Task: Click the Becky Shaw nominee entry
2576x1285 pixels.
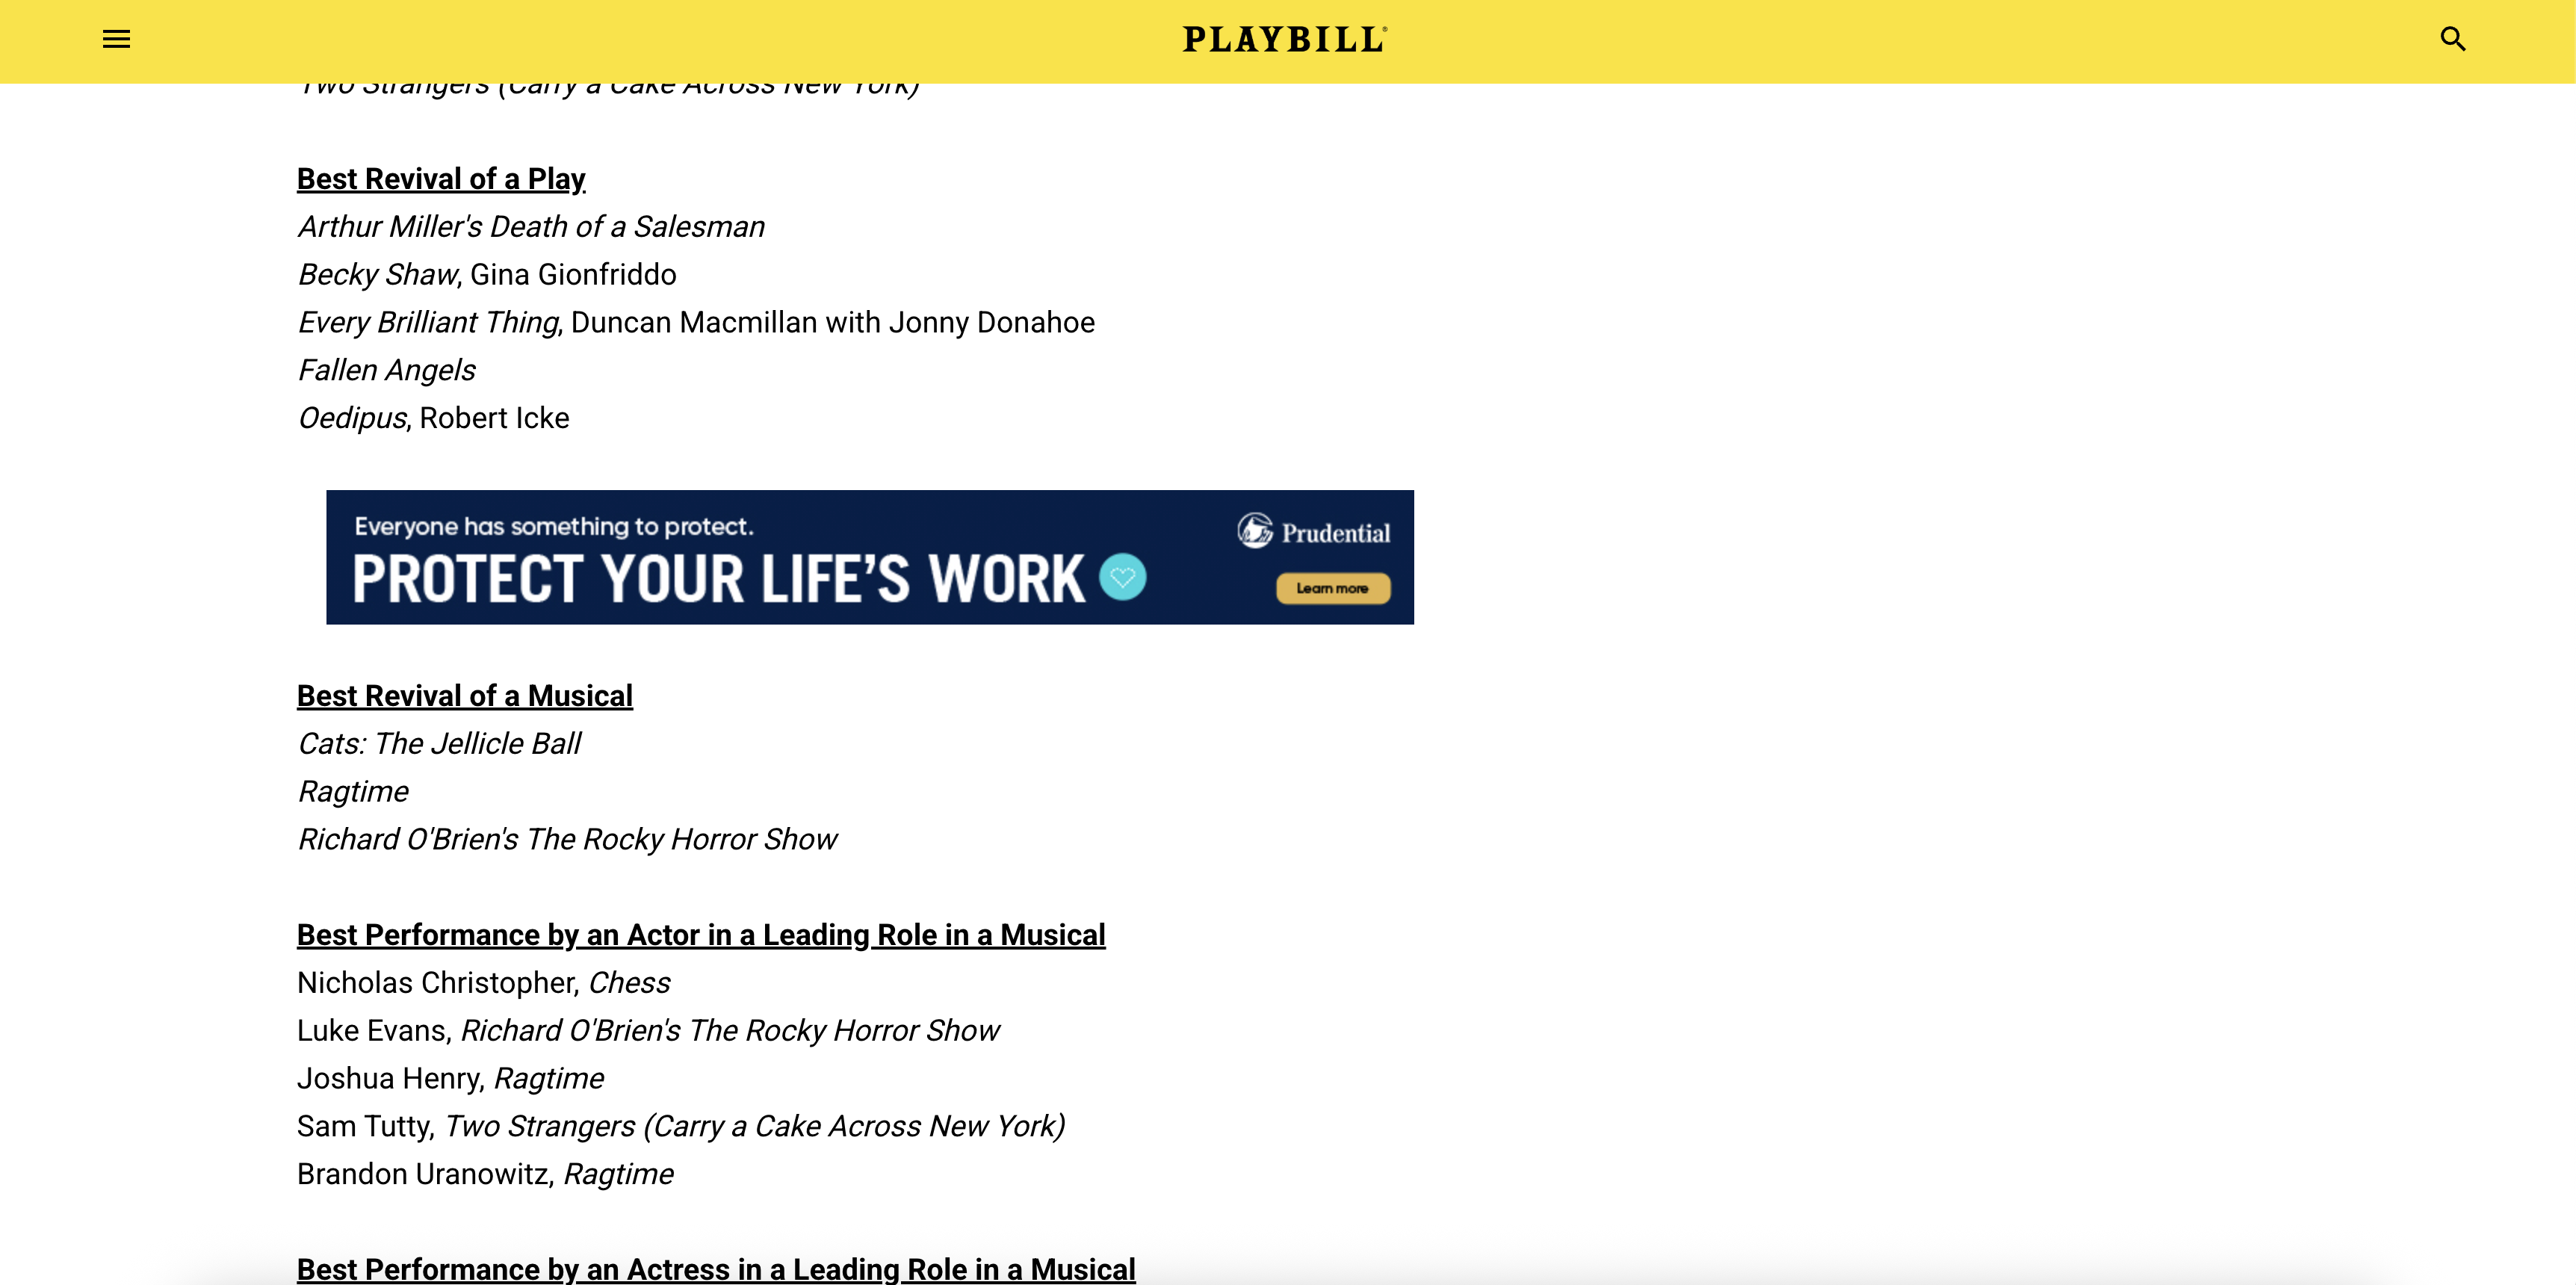Action: [487, 275]
